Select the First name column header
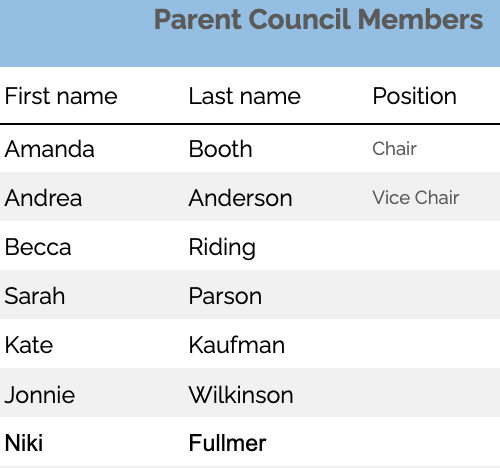Screen dimensions: 500x468 61,96
